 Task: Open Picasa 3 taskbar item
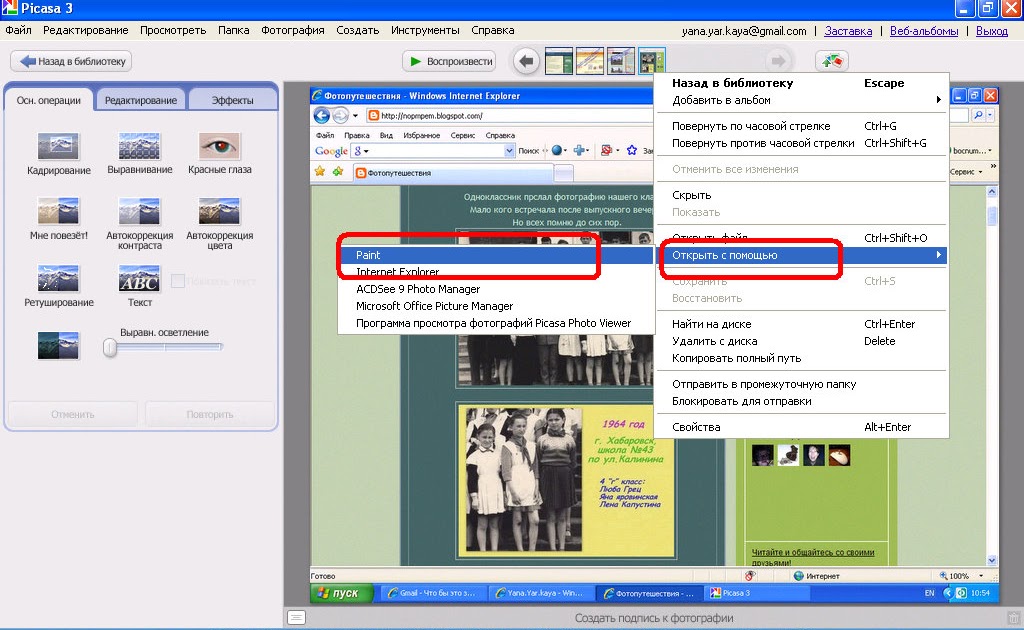tap(758, 593)
